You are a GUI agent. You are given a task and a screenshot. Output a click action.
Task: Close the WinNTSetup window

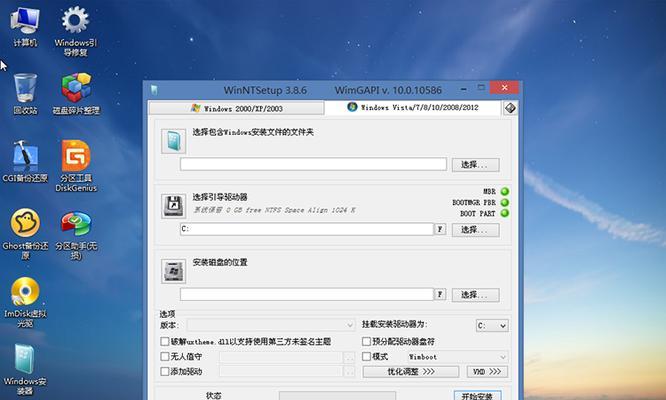point(504,87)
